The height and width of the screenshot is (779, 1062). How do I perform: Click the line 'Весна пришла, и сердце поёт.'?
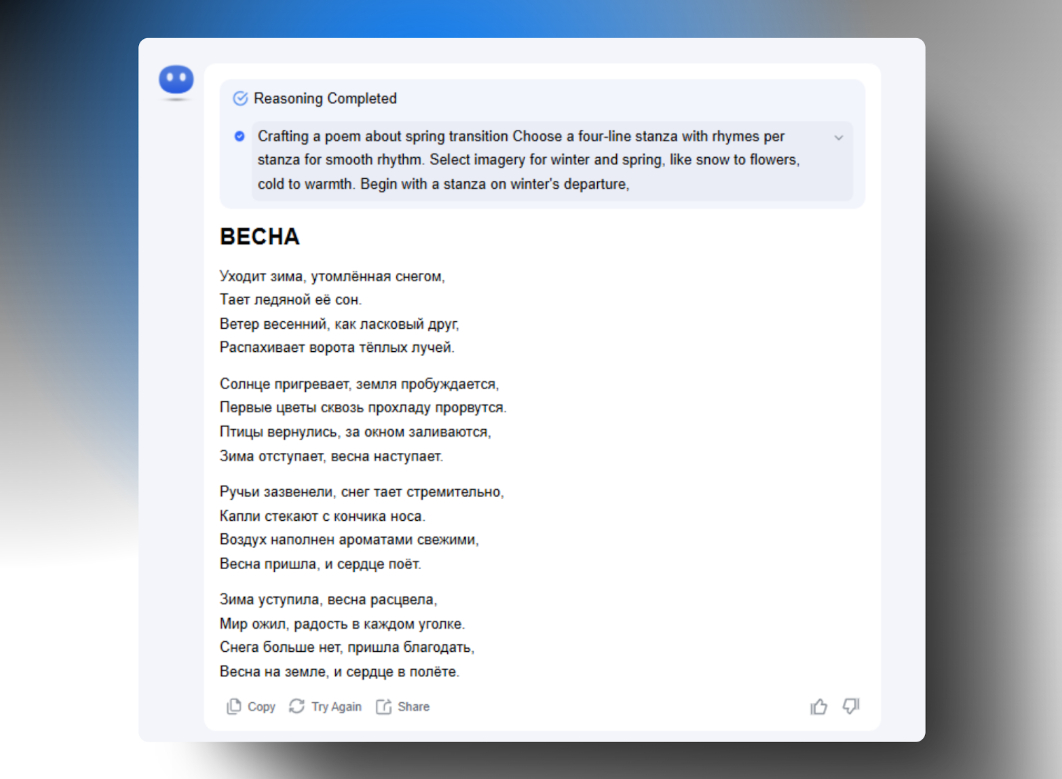tap(320, 564)
